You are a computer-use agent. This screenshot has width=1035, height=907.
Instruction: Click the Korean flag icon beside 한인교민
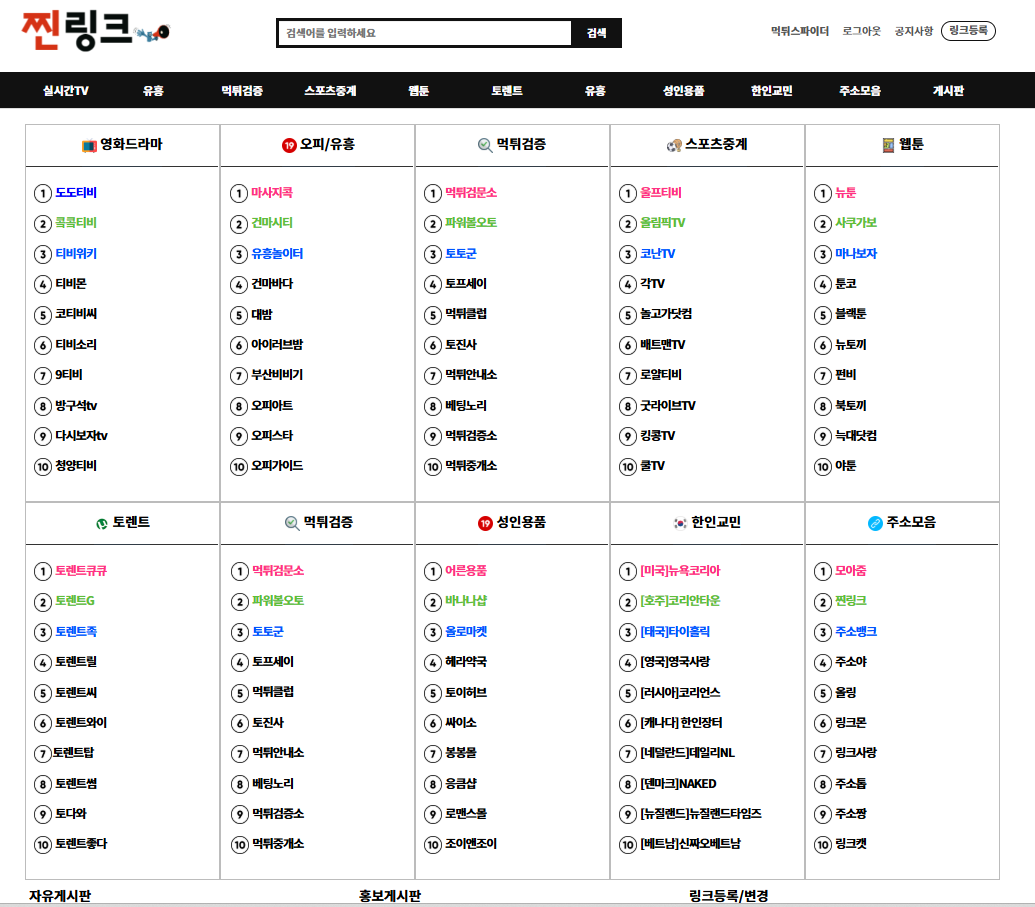pos(680,523)
